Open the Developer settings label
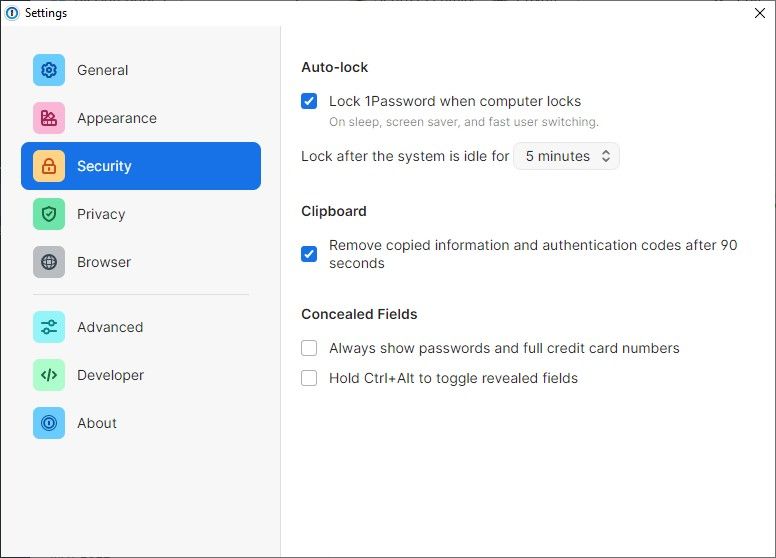This screenshot has width=776, height=558. [110, 375]
